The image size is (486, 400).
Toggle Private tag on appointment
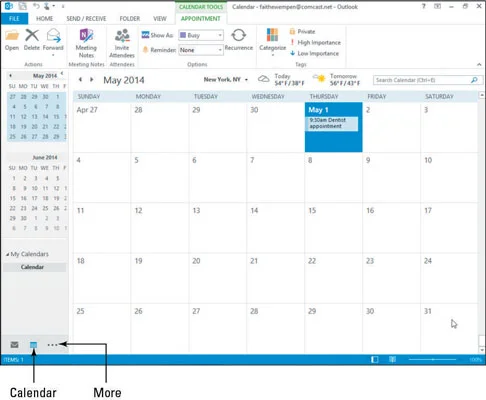tap(302, 32)
